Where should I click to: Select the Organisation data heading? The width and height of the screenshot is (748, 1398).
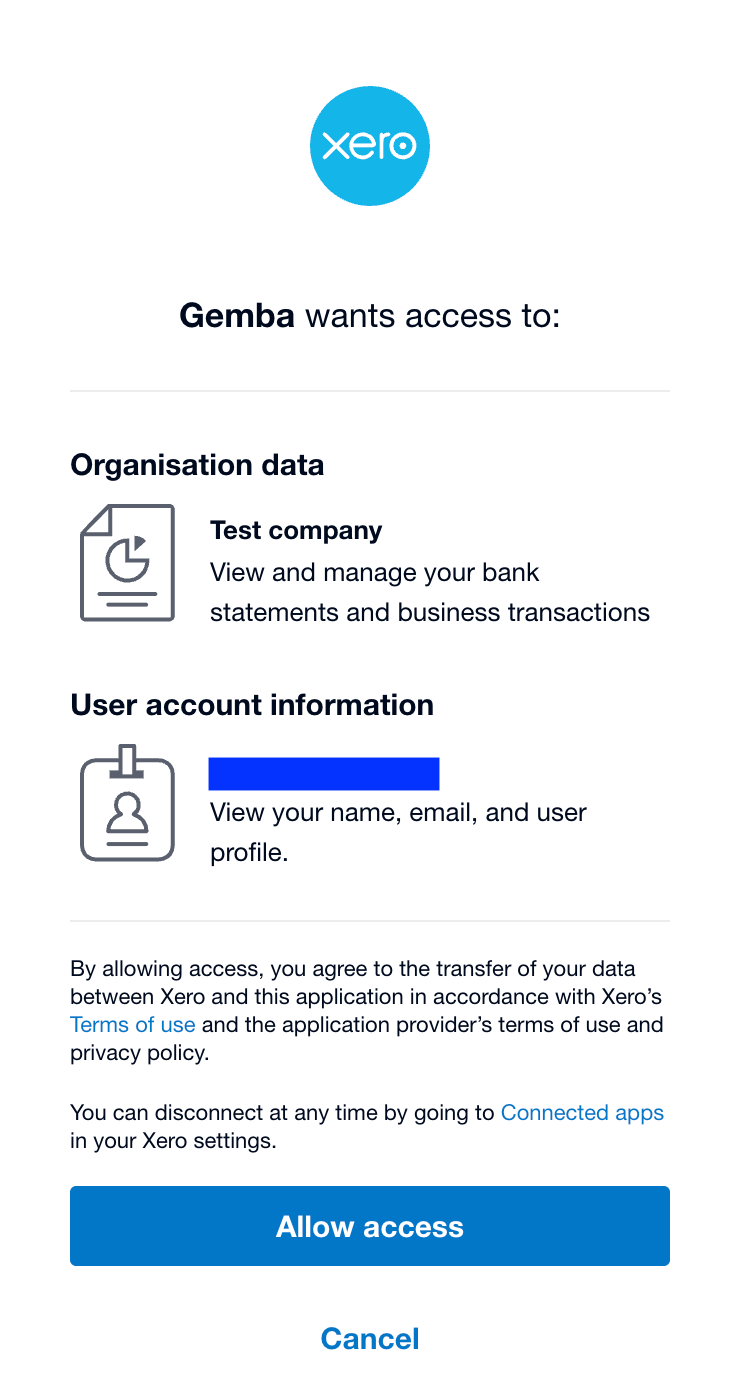coord(197,465)
